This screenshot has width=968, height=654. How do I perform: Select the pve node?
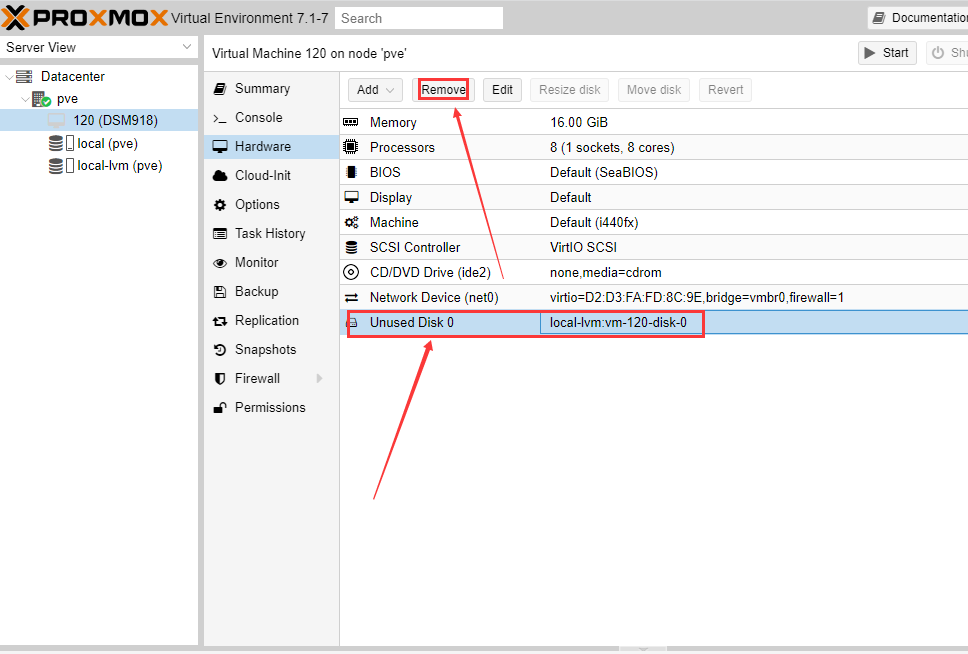(67, 99)
